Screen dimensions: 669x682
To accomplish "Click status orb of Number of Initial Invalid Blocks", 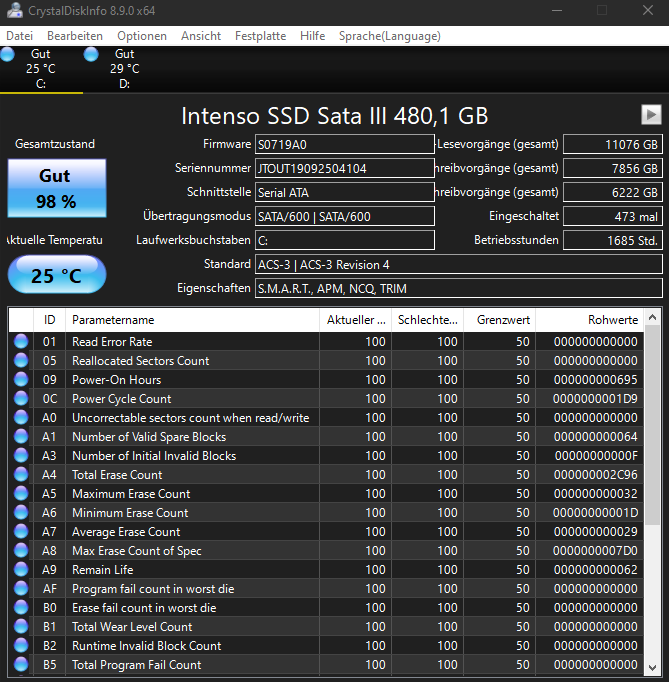I will click(x=21, y=455).
